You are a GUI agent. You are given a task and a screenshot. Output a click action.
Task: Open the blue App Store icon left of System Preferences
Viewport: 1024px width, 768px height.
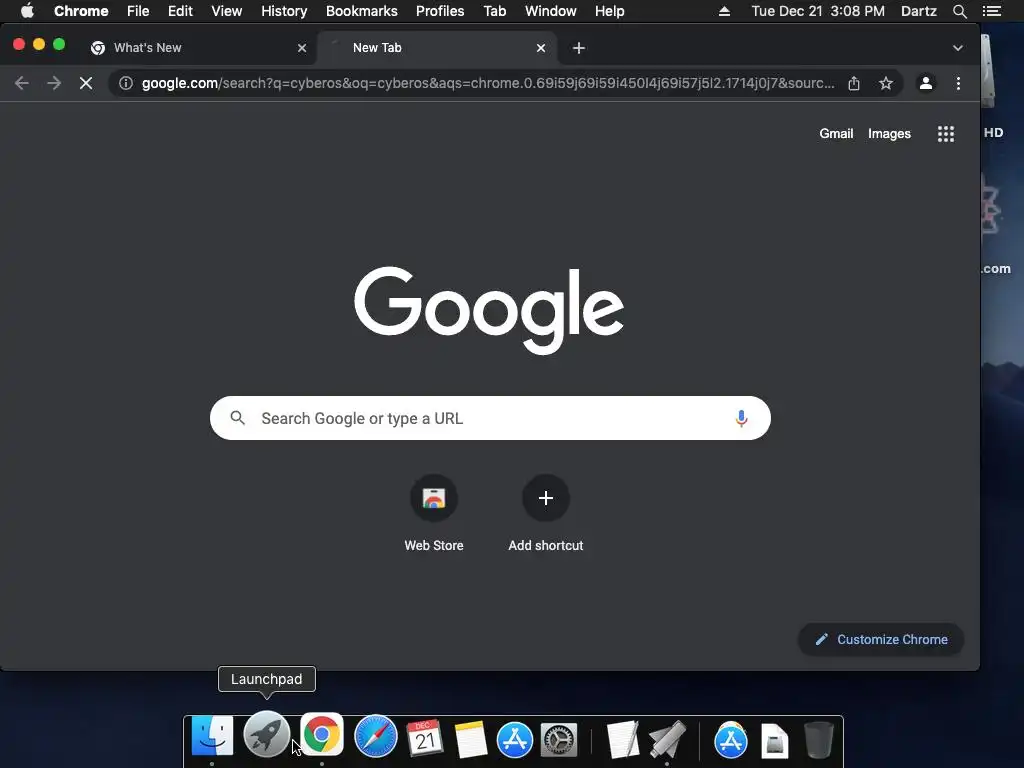click(x=515, y=741)
